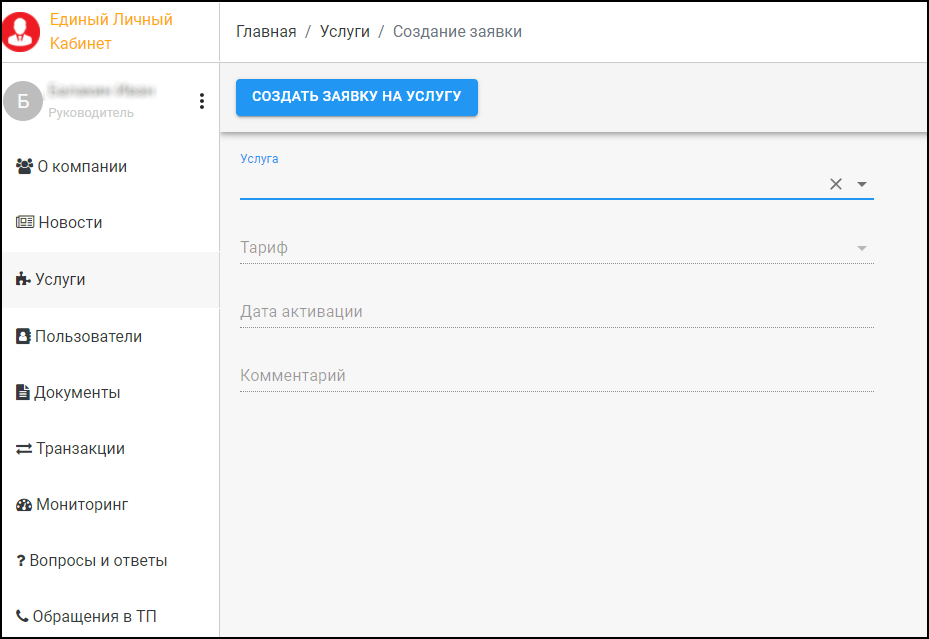The image size is (929, 639).
Task: Click the gauge icon beside Мониторинг
Action: coord(24,505)
